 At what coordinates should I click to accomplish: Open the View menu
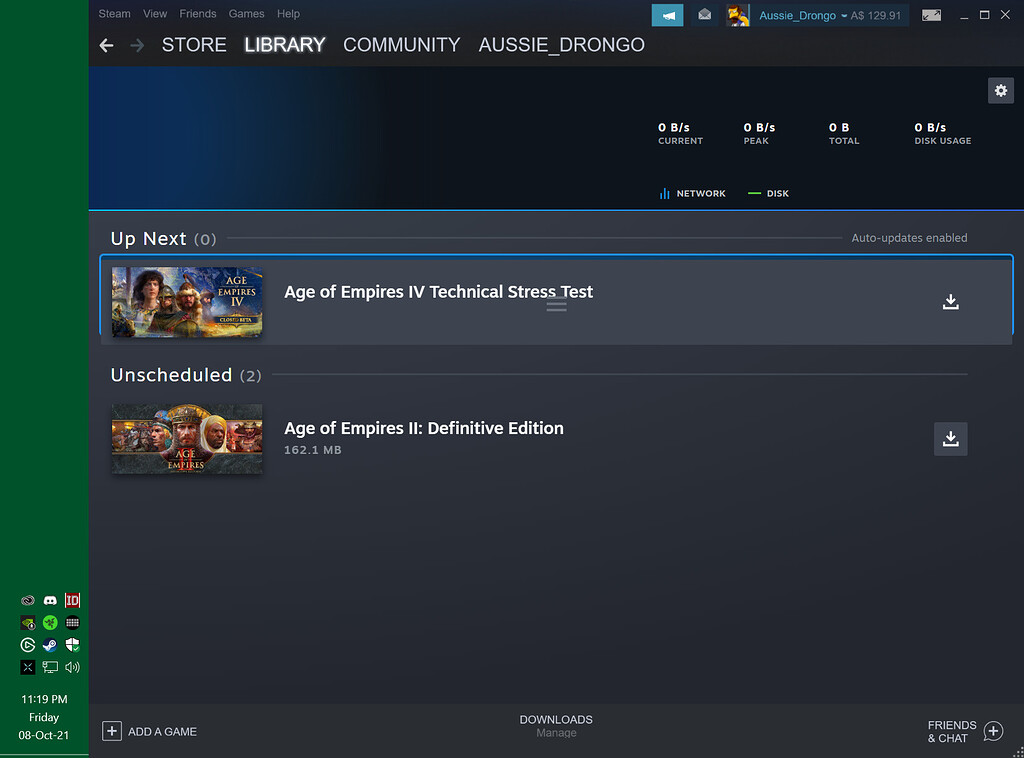click(154, 13)
